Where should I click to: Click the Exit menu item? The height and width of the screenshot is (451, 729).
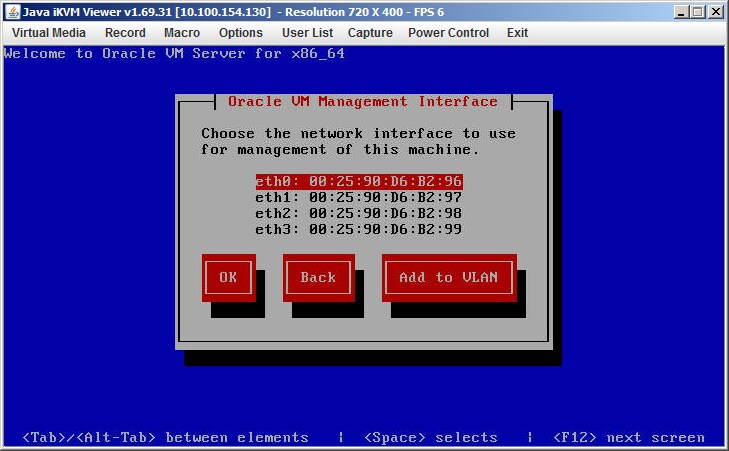517,33
